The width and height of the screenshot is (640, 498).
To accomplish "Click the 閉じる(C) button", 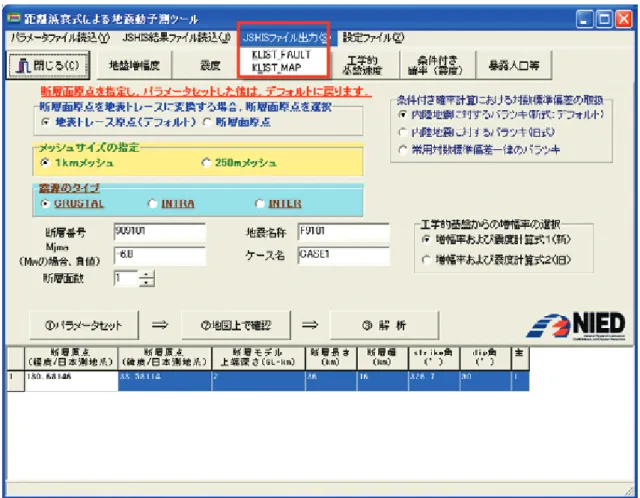I will coord(48,65).
